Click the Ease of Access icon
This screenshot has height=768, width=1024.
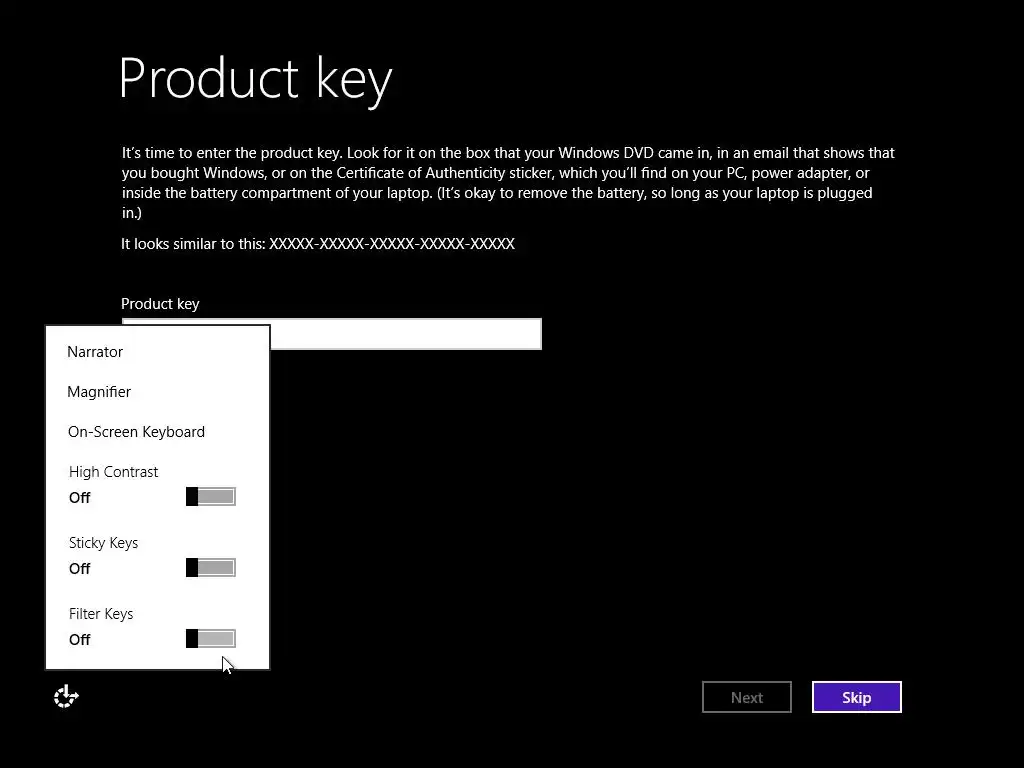point(66,696)
